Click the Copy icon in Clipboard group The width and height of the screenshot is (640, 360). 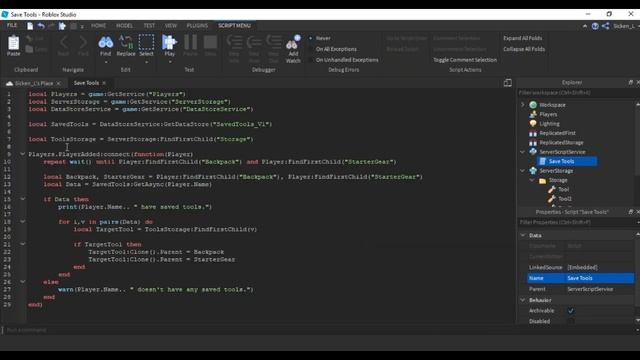click(x=29, y=49)
